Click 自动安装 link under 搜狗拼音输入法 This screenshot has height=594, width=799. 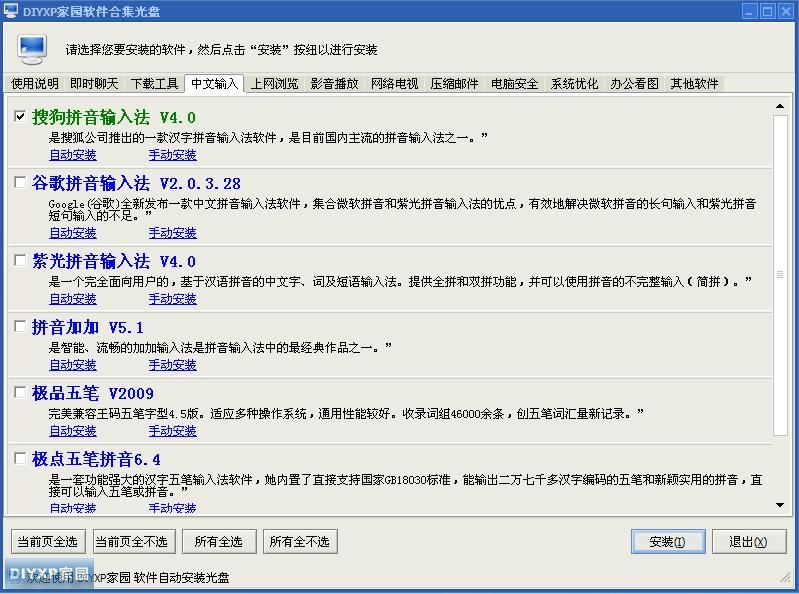73,155
